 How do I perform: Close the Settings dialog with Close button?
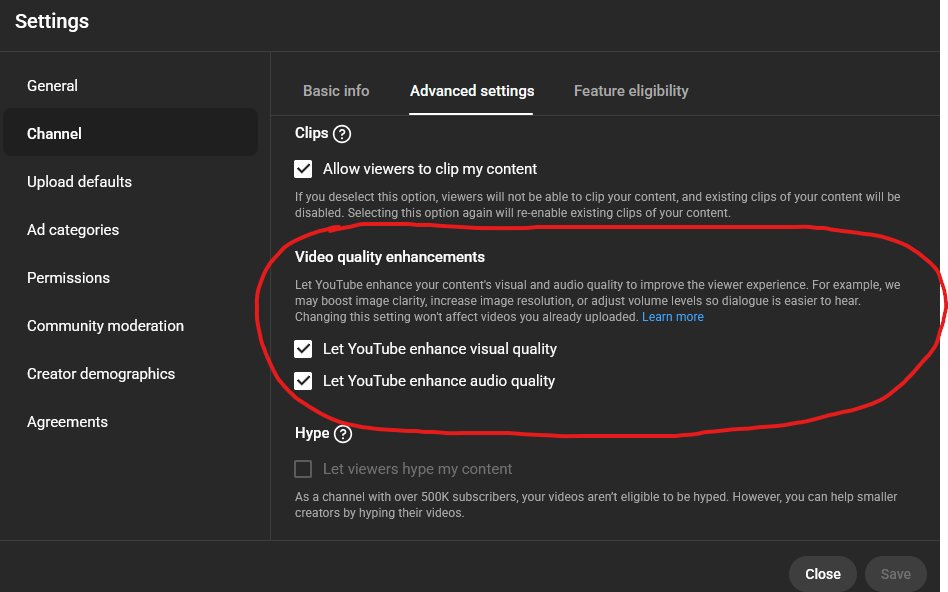pos(822,574)
